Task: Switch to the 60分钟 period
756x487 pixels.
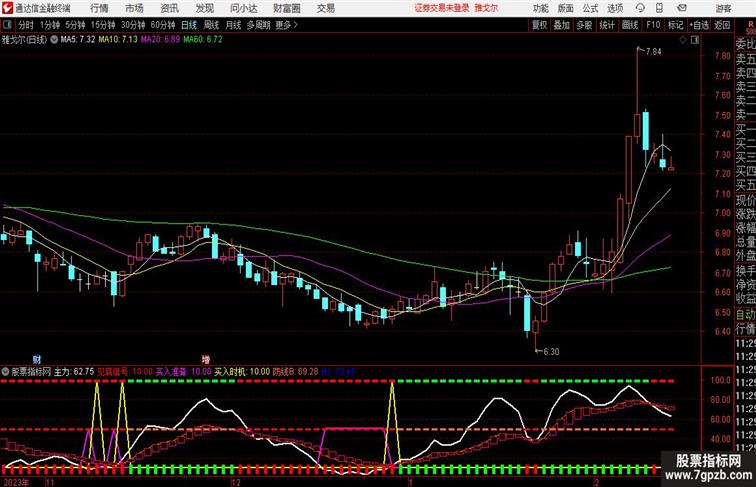Action: tap(163, 25)
